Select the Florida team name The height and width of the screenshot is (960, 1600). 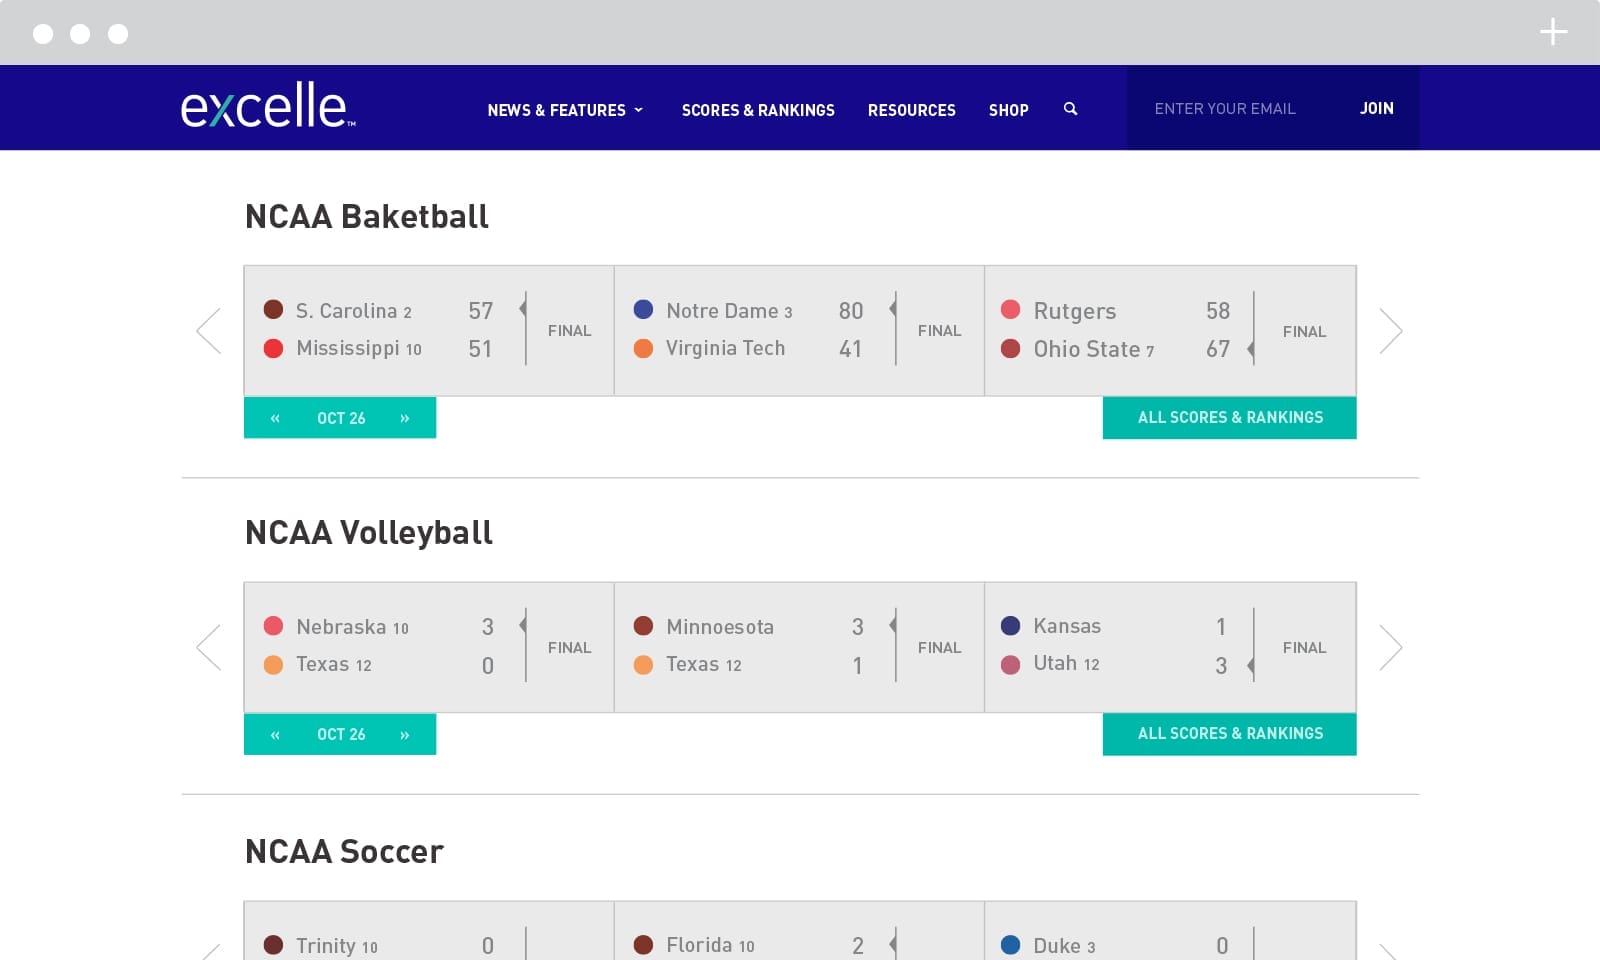699,945
